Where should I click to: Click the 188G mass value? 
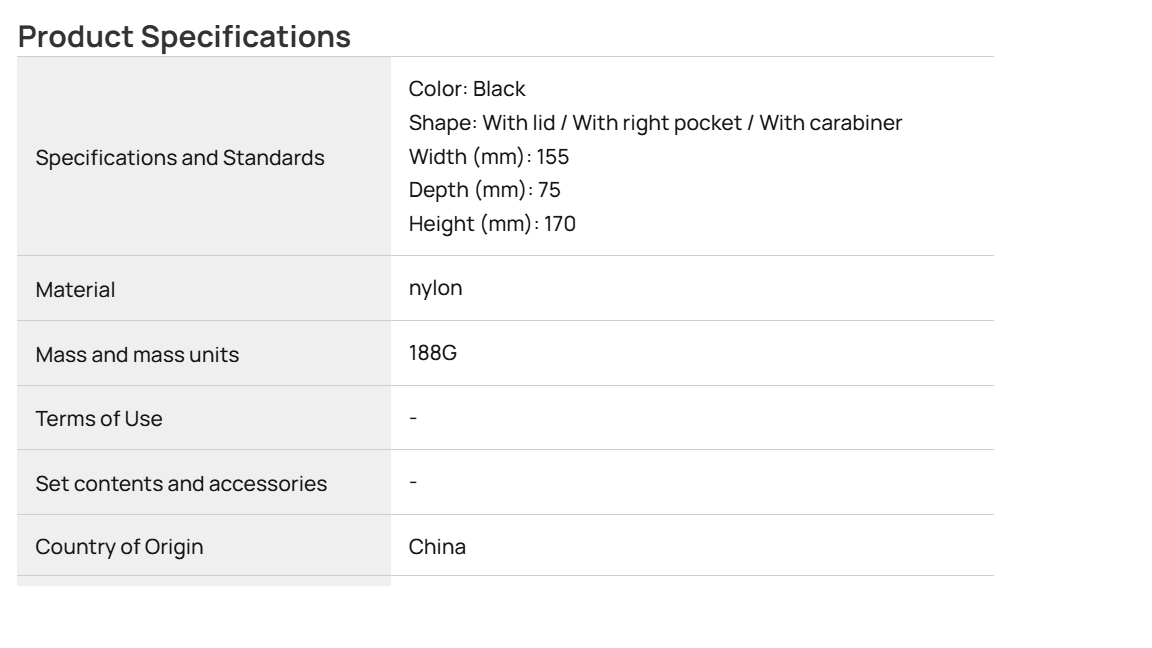point(433,353)
